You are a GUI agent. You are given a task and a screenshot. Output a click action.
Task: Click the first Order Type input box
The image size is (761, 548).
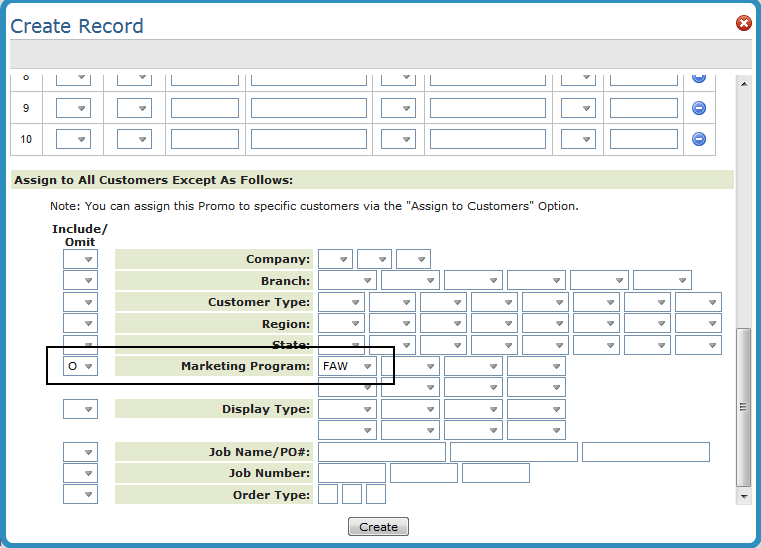[328, 494]
